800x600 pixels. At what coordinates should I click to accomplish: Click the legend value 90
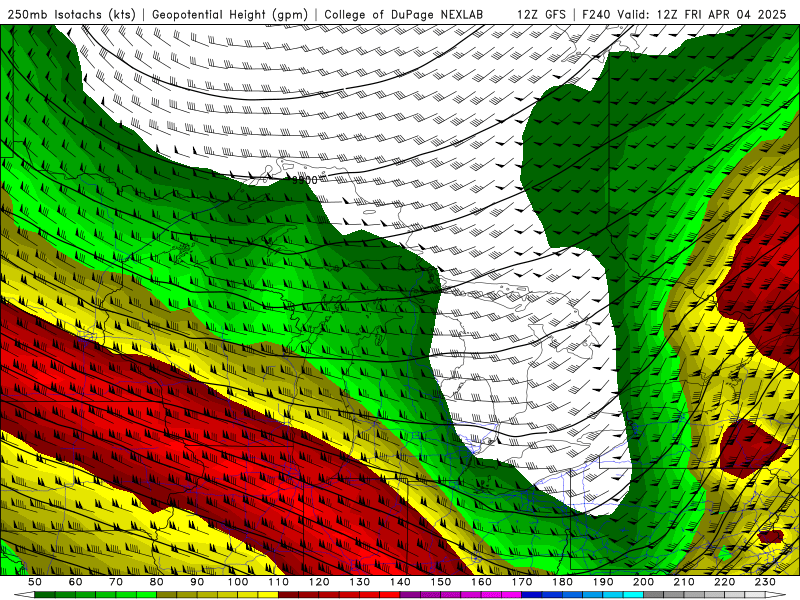[x=197, y=582]
